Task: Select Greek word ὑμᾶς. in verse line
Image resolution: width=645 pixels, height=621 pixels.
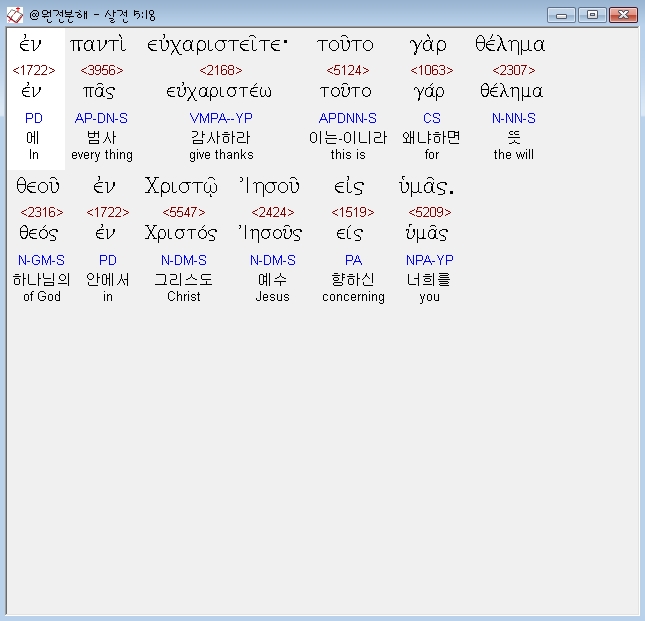Action: (427, 187)
